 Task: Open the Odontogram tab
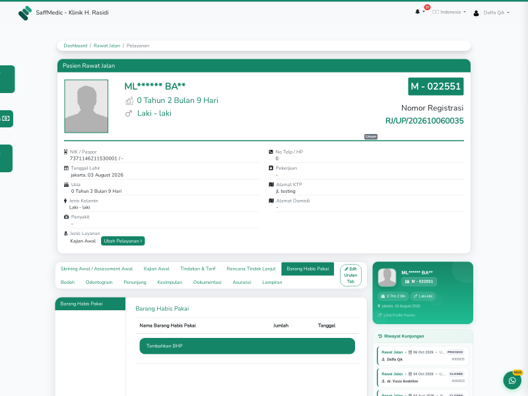point(99,282)
